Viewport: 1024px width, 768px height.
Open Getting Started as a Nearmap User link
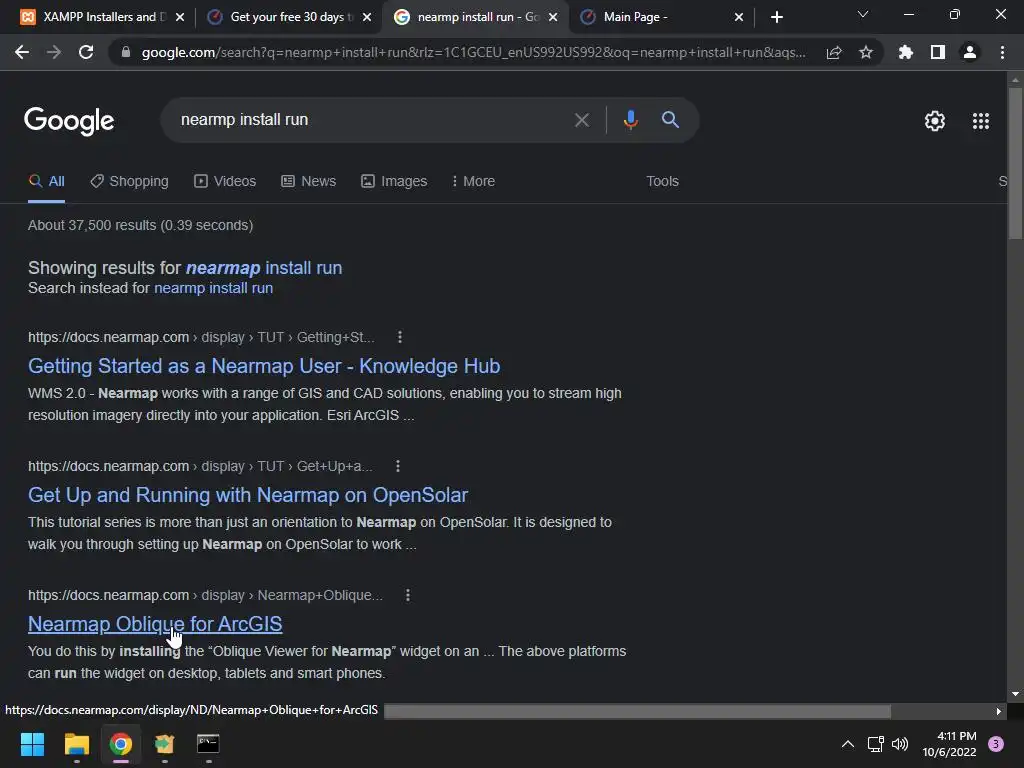click(x=264, y=366)
